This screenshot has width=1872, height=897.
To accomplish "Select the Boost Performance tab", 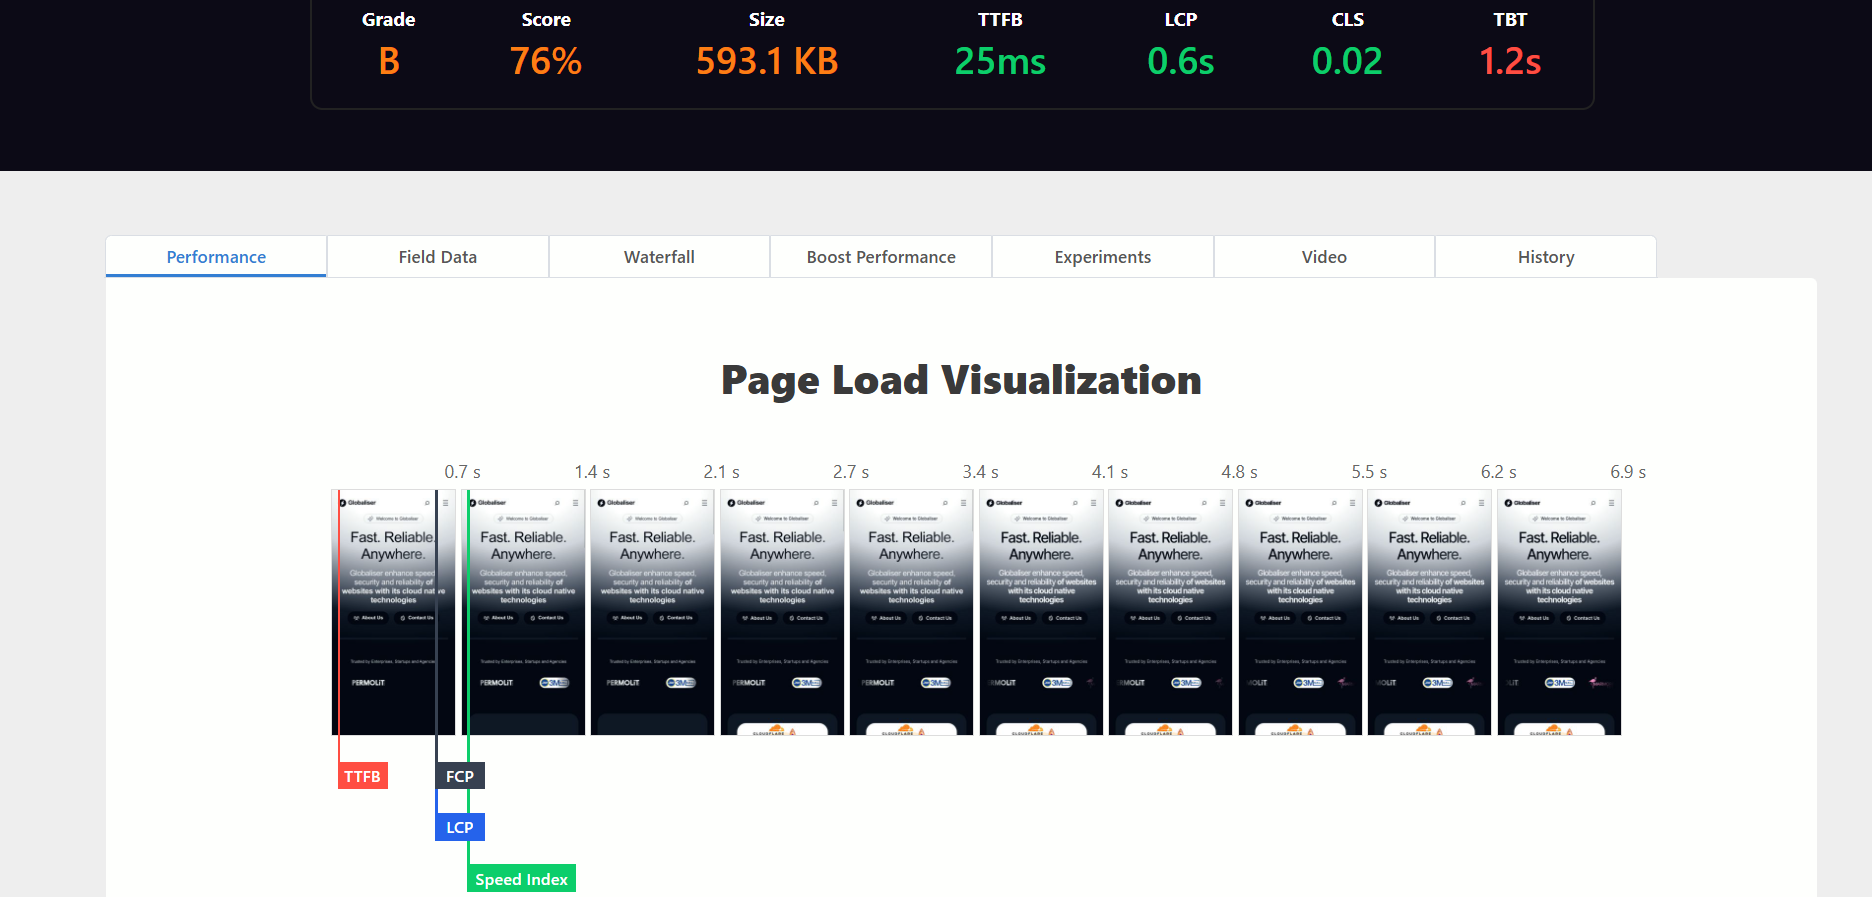I will pyautogui.click(x=881, y=257).
